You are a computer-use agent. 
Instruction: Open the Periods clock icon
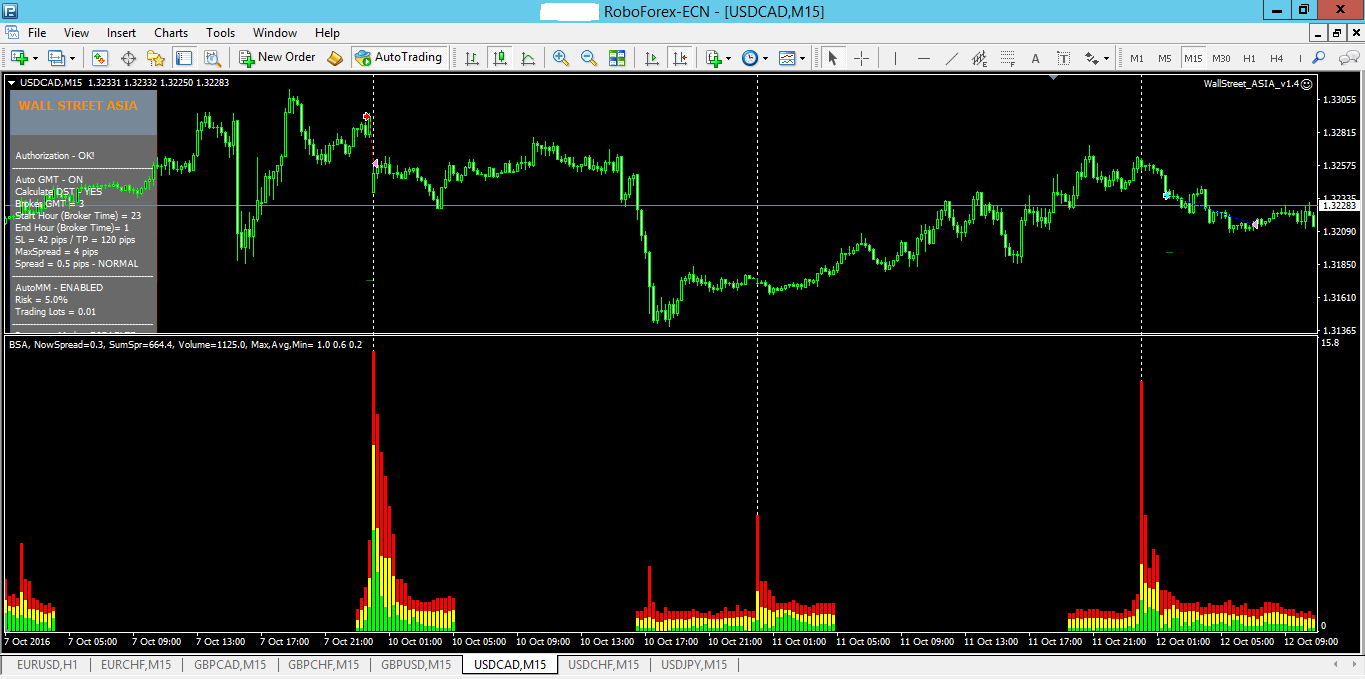click(750, 58)
